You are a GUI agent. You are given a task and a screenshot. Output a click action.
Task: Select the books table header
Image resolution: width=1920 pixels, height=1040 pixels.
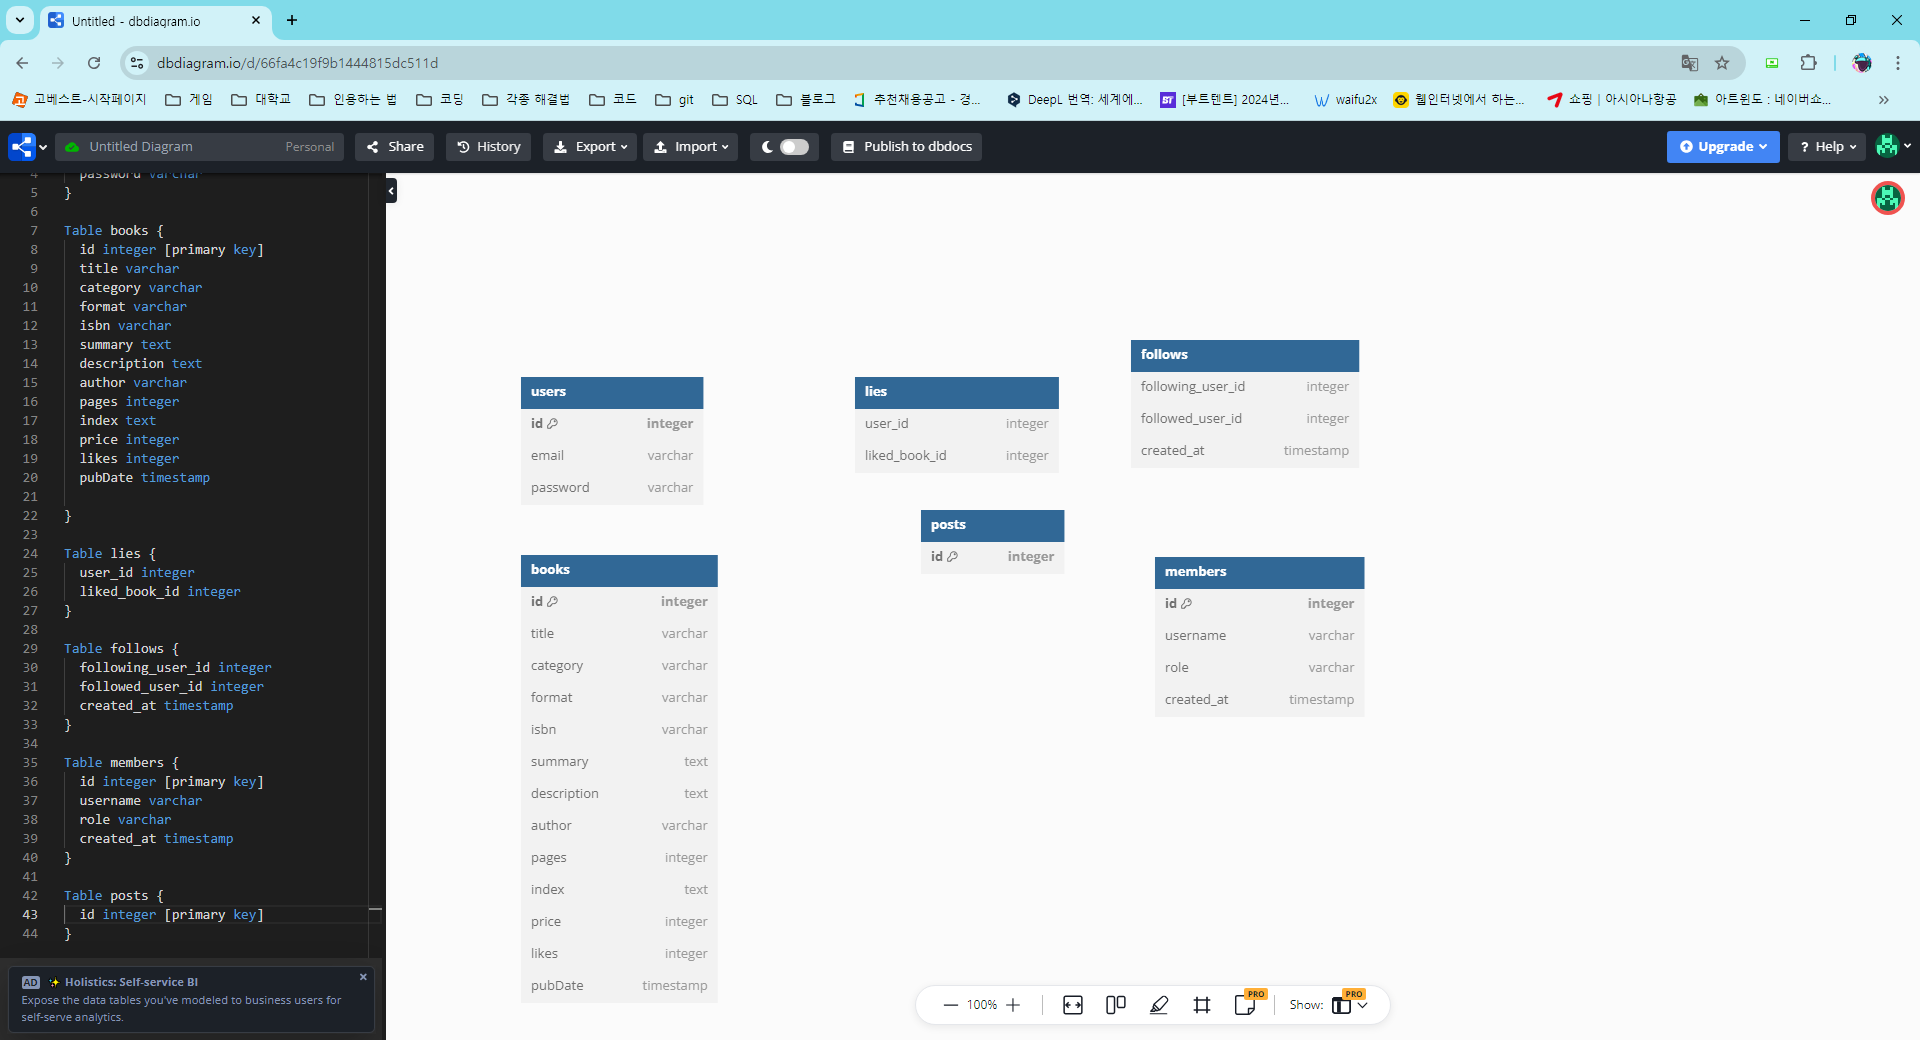coord(619,570)
